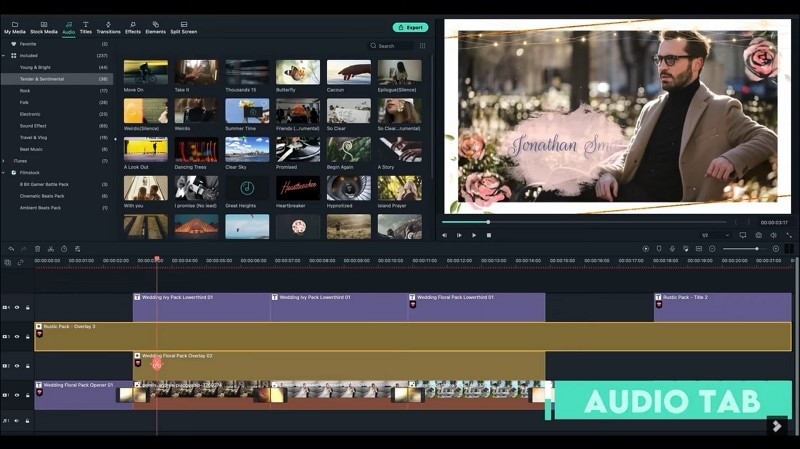Open the speed stopwatch tool
This screenshot has width=800, height=449.
coord(64,249)
